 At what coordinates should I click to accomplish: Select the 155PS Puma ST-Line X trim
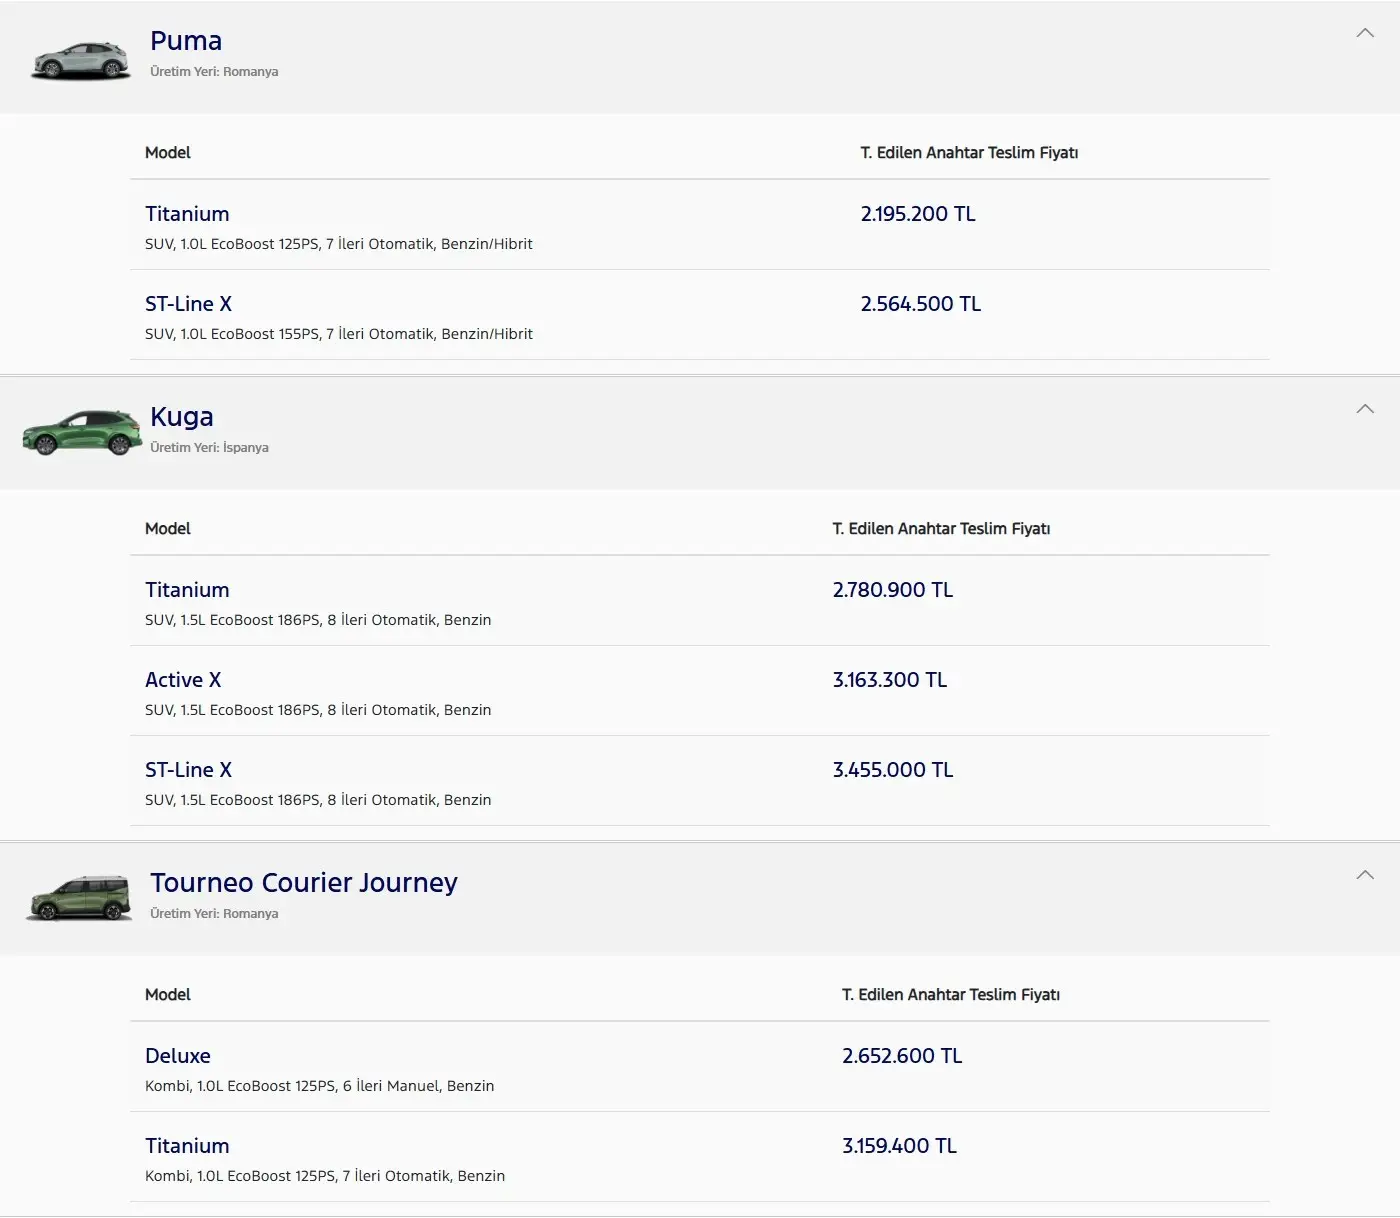(x=188, y=304)
